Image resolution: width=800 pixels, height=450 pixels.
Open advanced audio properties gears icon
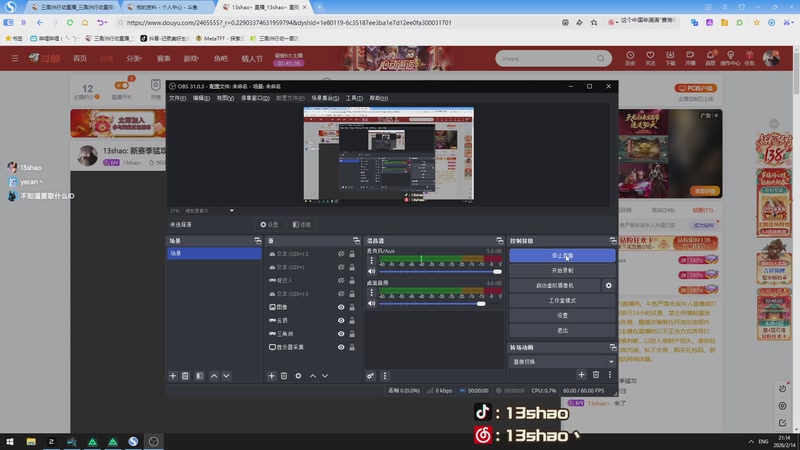click(x=370, y=376)
